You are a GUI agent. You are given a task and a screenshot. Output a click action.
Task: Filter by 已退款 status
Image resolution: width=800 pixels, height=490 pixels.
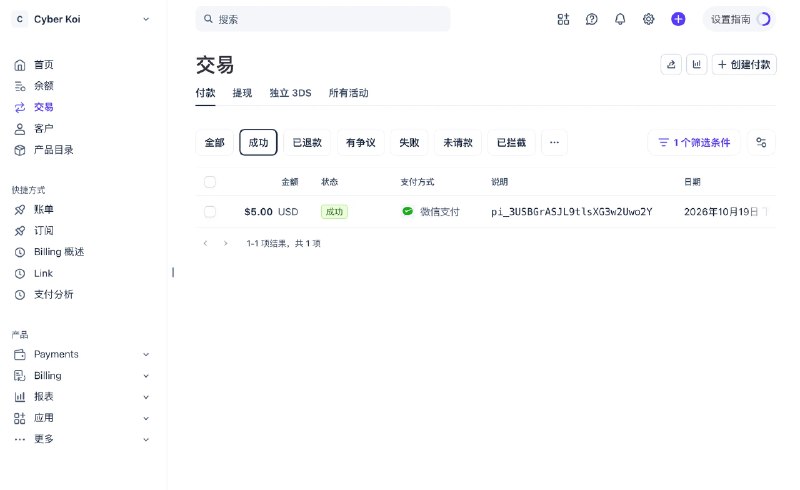coord(307,142)
